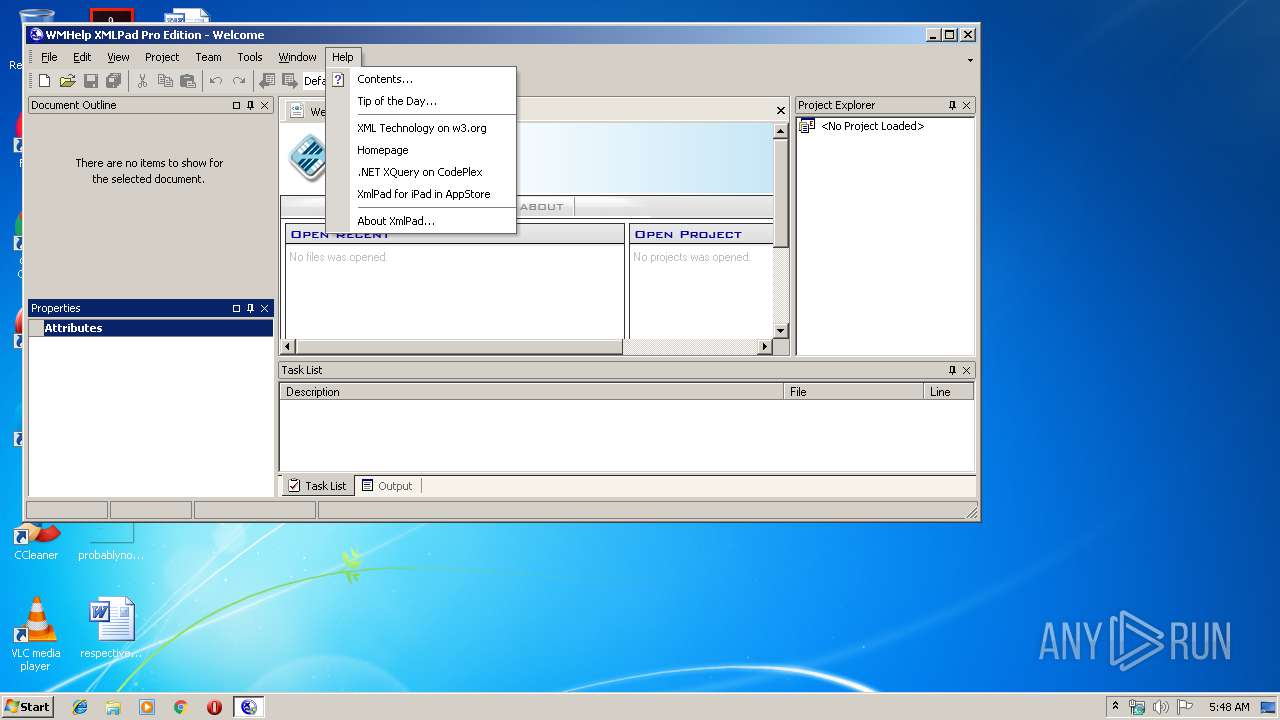Open the View menu
Screen dimensions: 1280x720
tap(119, 57)
